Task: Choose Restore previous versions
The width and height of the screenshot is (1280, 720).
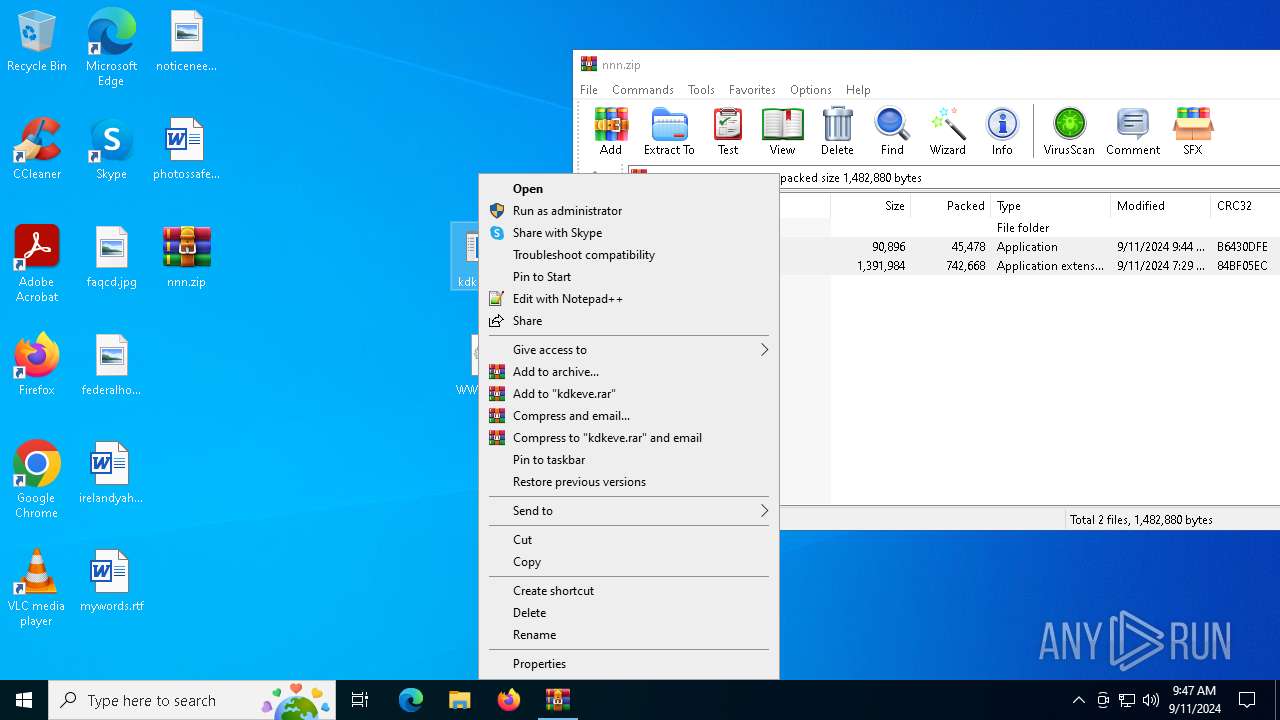Action: [629, 482]
